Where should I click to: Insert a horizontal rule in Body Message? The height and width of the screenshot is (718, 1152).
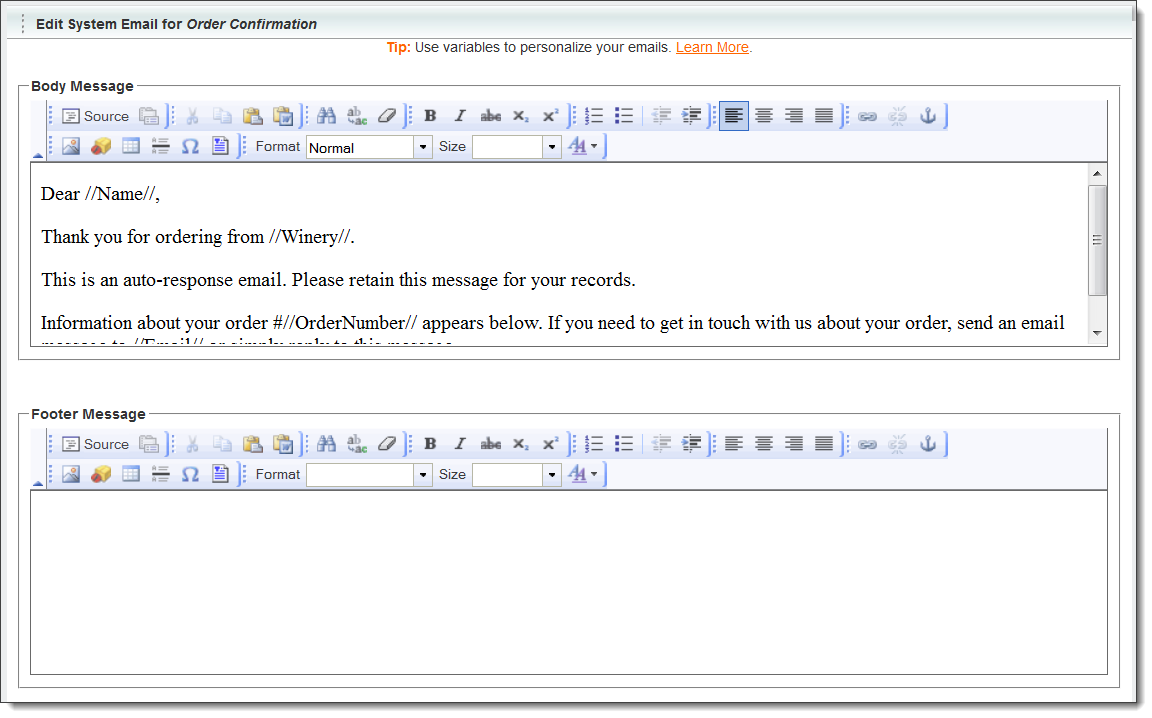(x=160, y=146)
